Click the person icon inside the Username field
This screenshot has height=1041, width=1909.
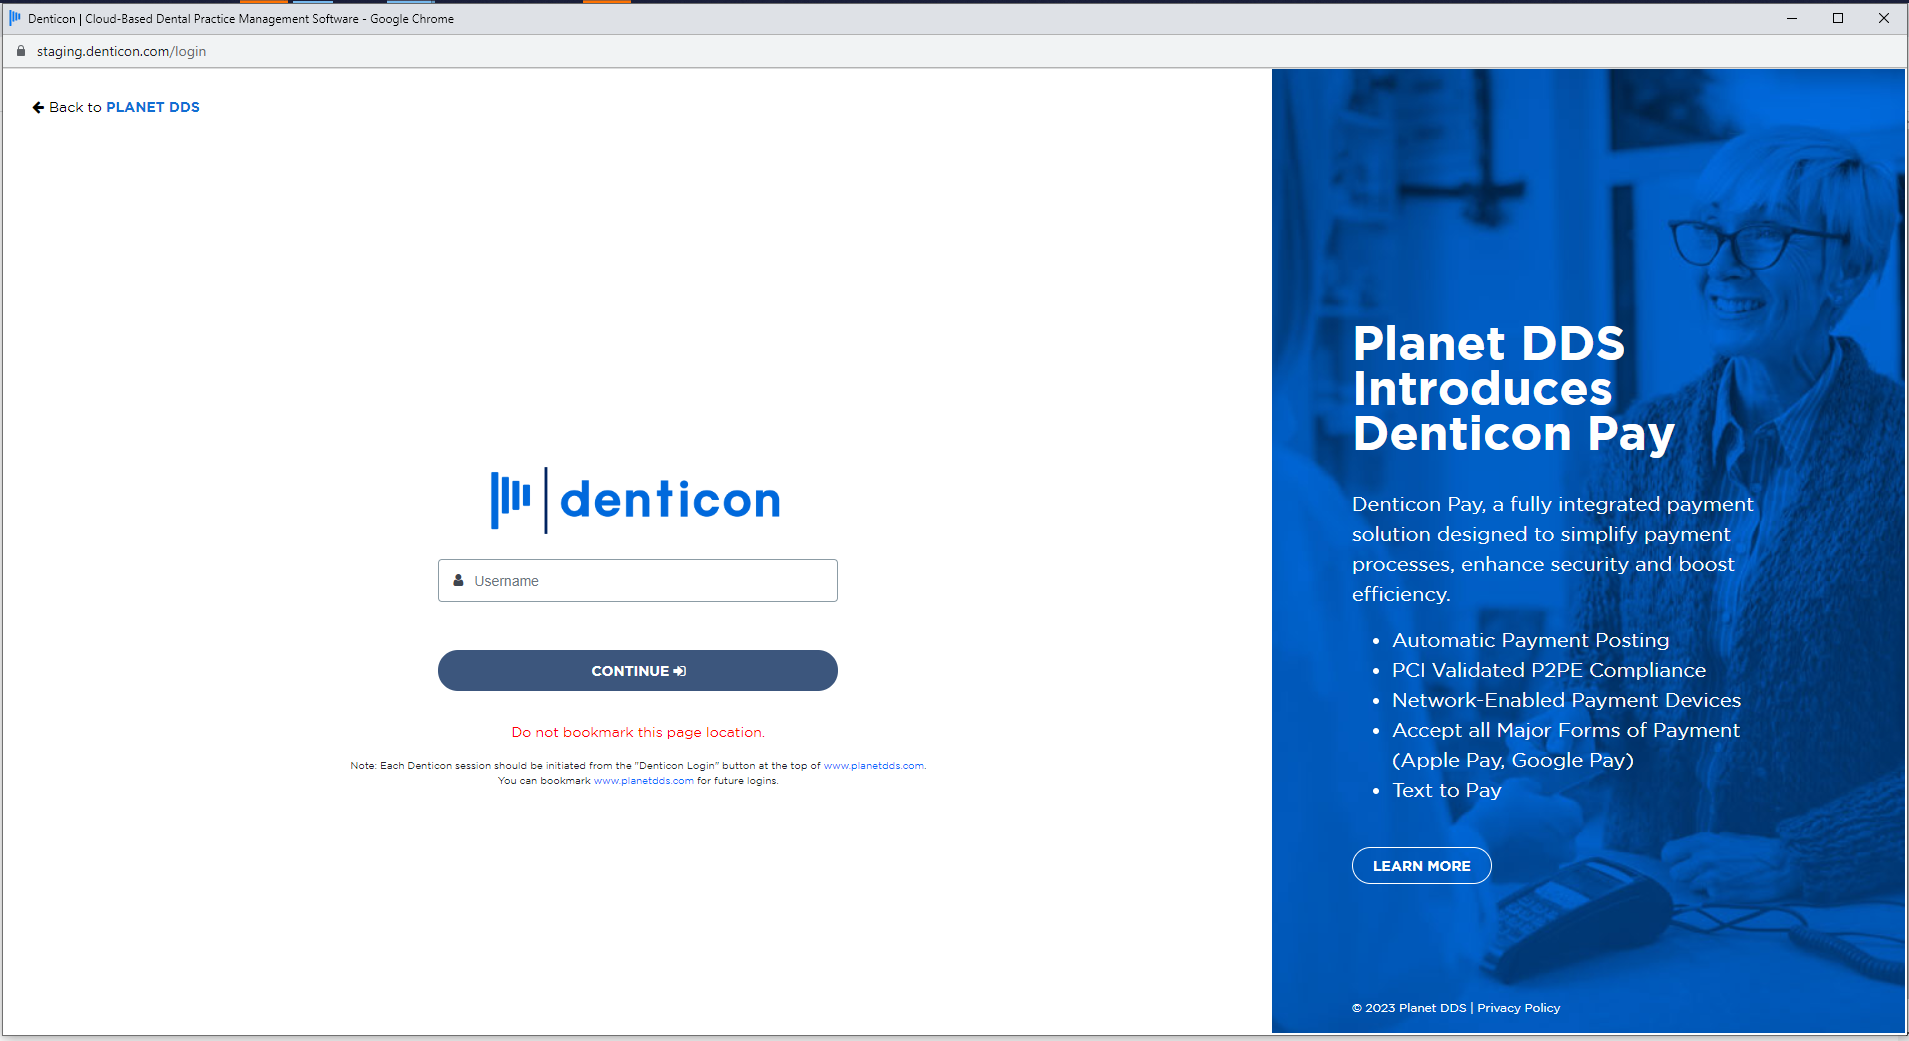click(x=458, y=580)
